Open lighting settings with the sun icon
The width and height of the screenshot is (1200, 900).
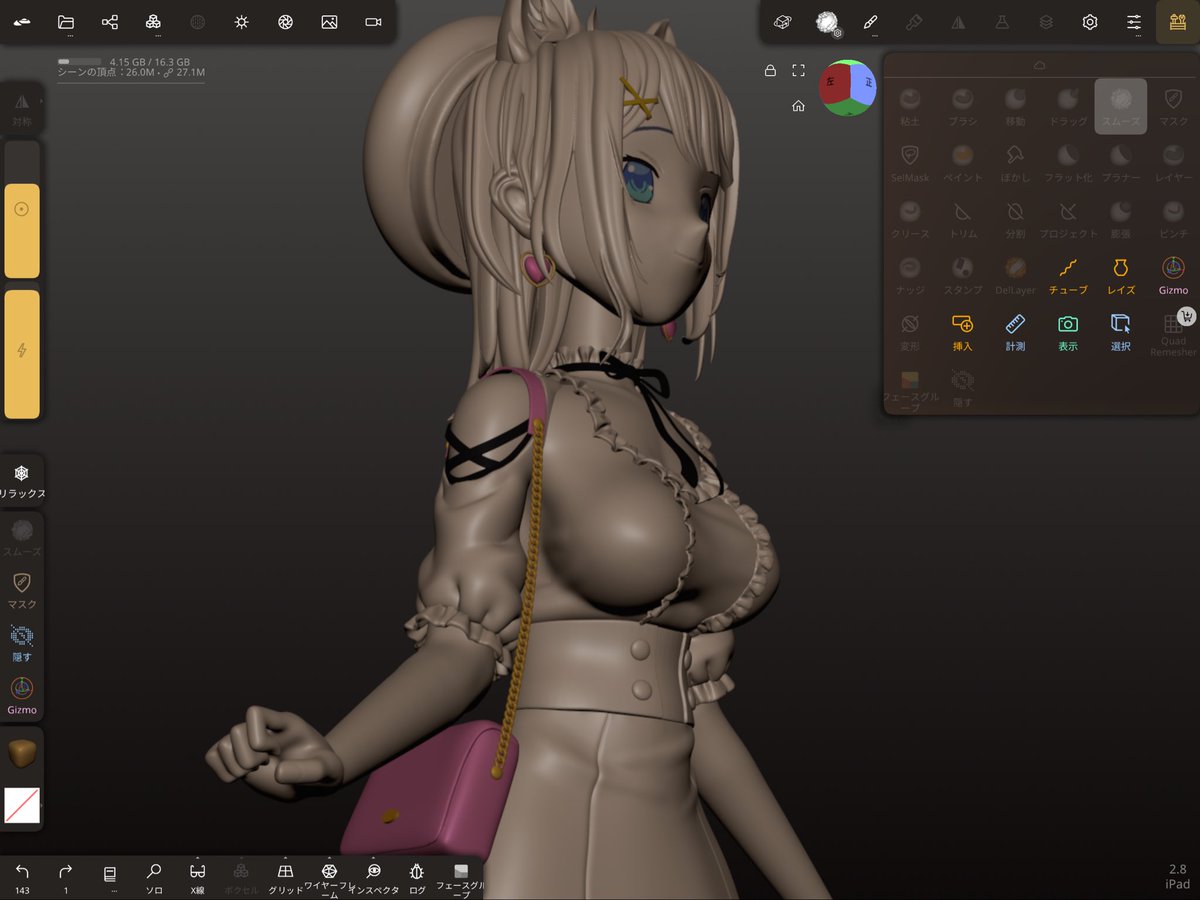pyautogui.click(x=241, y=21)
